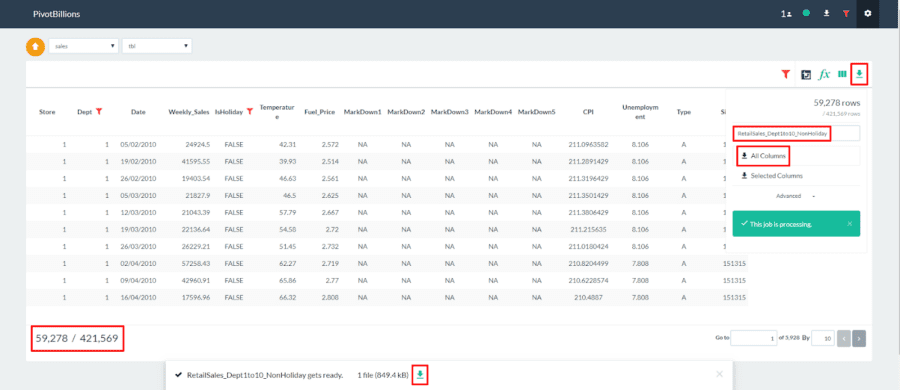Click the Unemployment column header
The height and width of the screenshot is (390, 900).
[640, 112]
